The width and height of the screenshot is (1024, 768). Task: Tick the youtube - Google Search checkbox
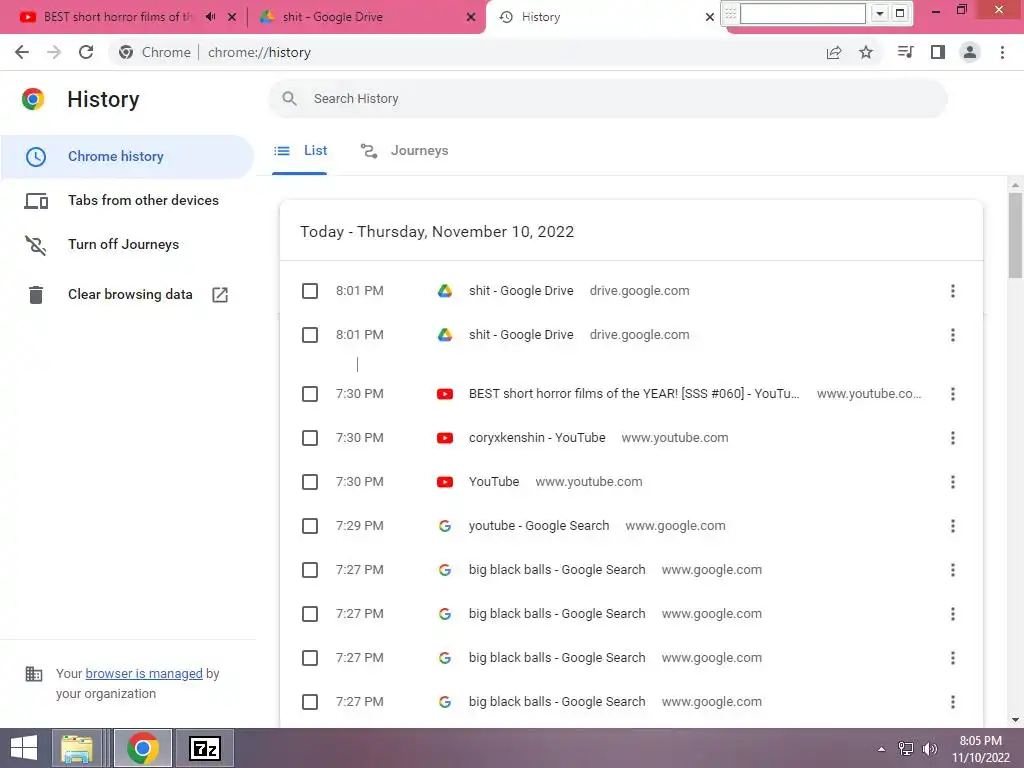pos(310,526)
